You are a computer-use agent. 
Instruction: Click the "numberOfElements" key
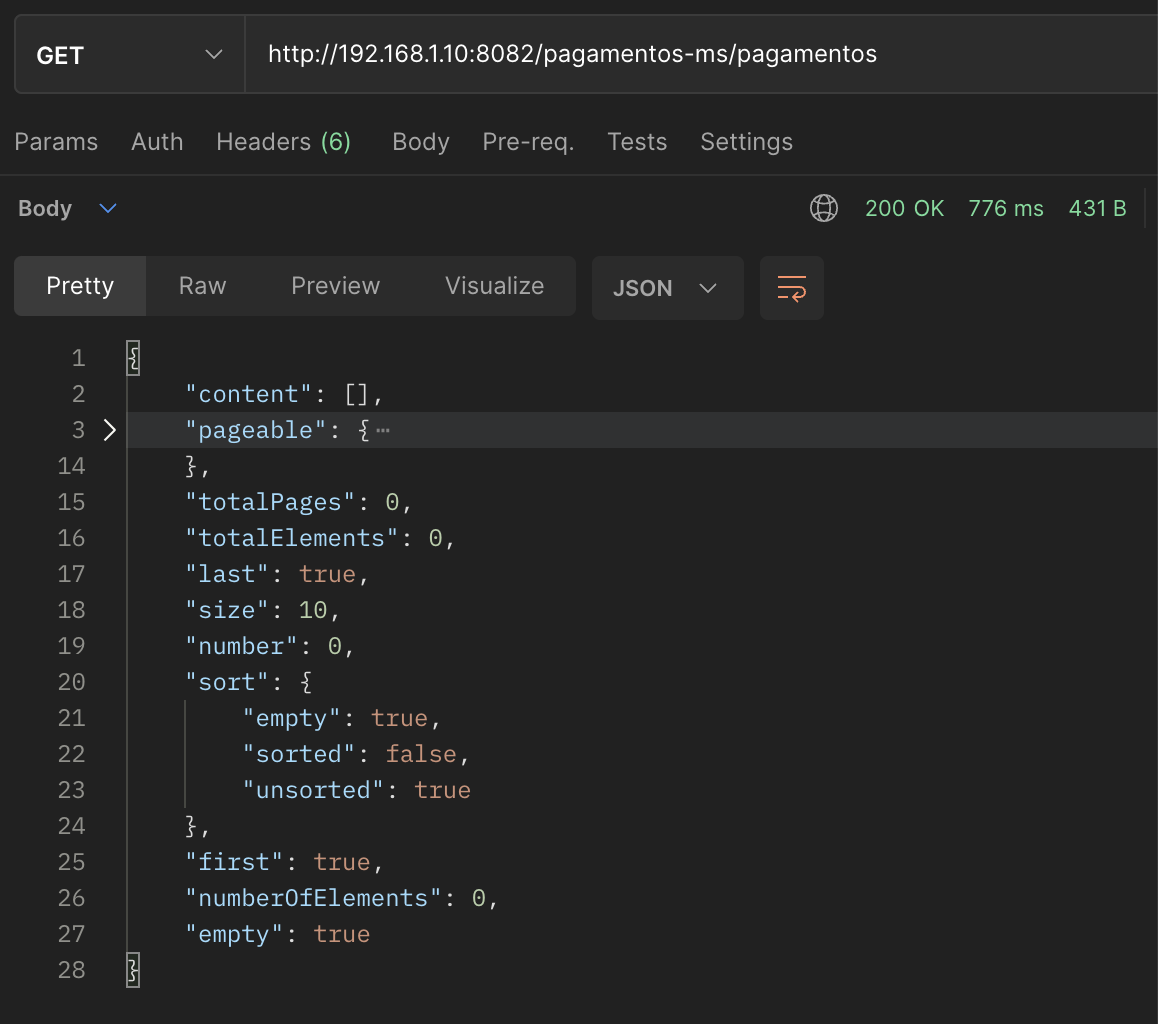(x=313, y=898)
